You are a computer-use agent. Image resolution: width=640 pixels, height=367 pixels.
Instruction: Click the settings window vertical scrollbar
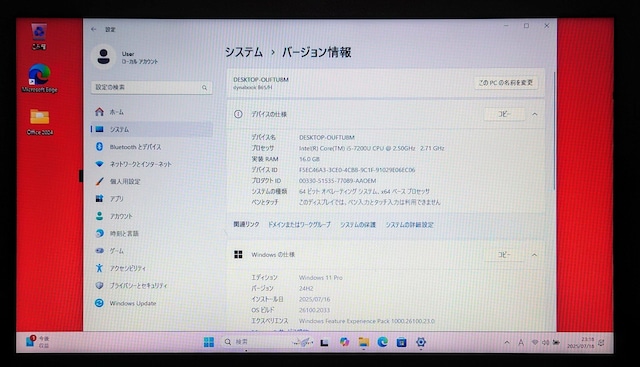click(x=554, y=131)
